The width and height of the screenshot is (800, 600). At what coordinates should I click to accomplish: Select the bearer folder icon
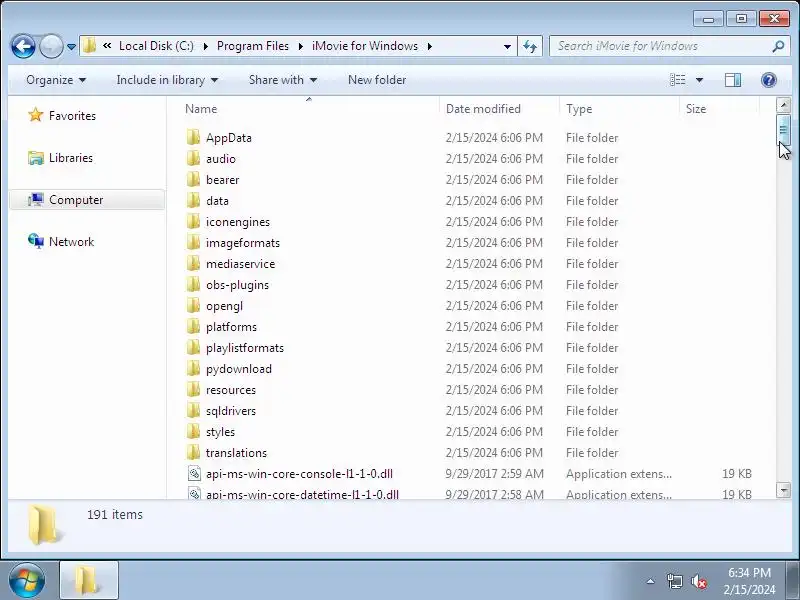point(193,179)
